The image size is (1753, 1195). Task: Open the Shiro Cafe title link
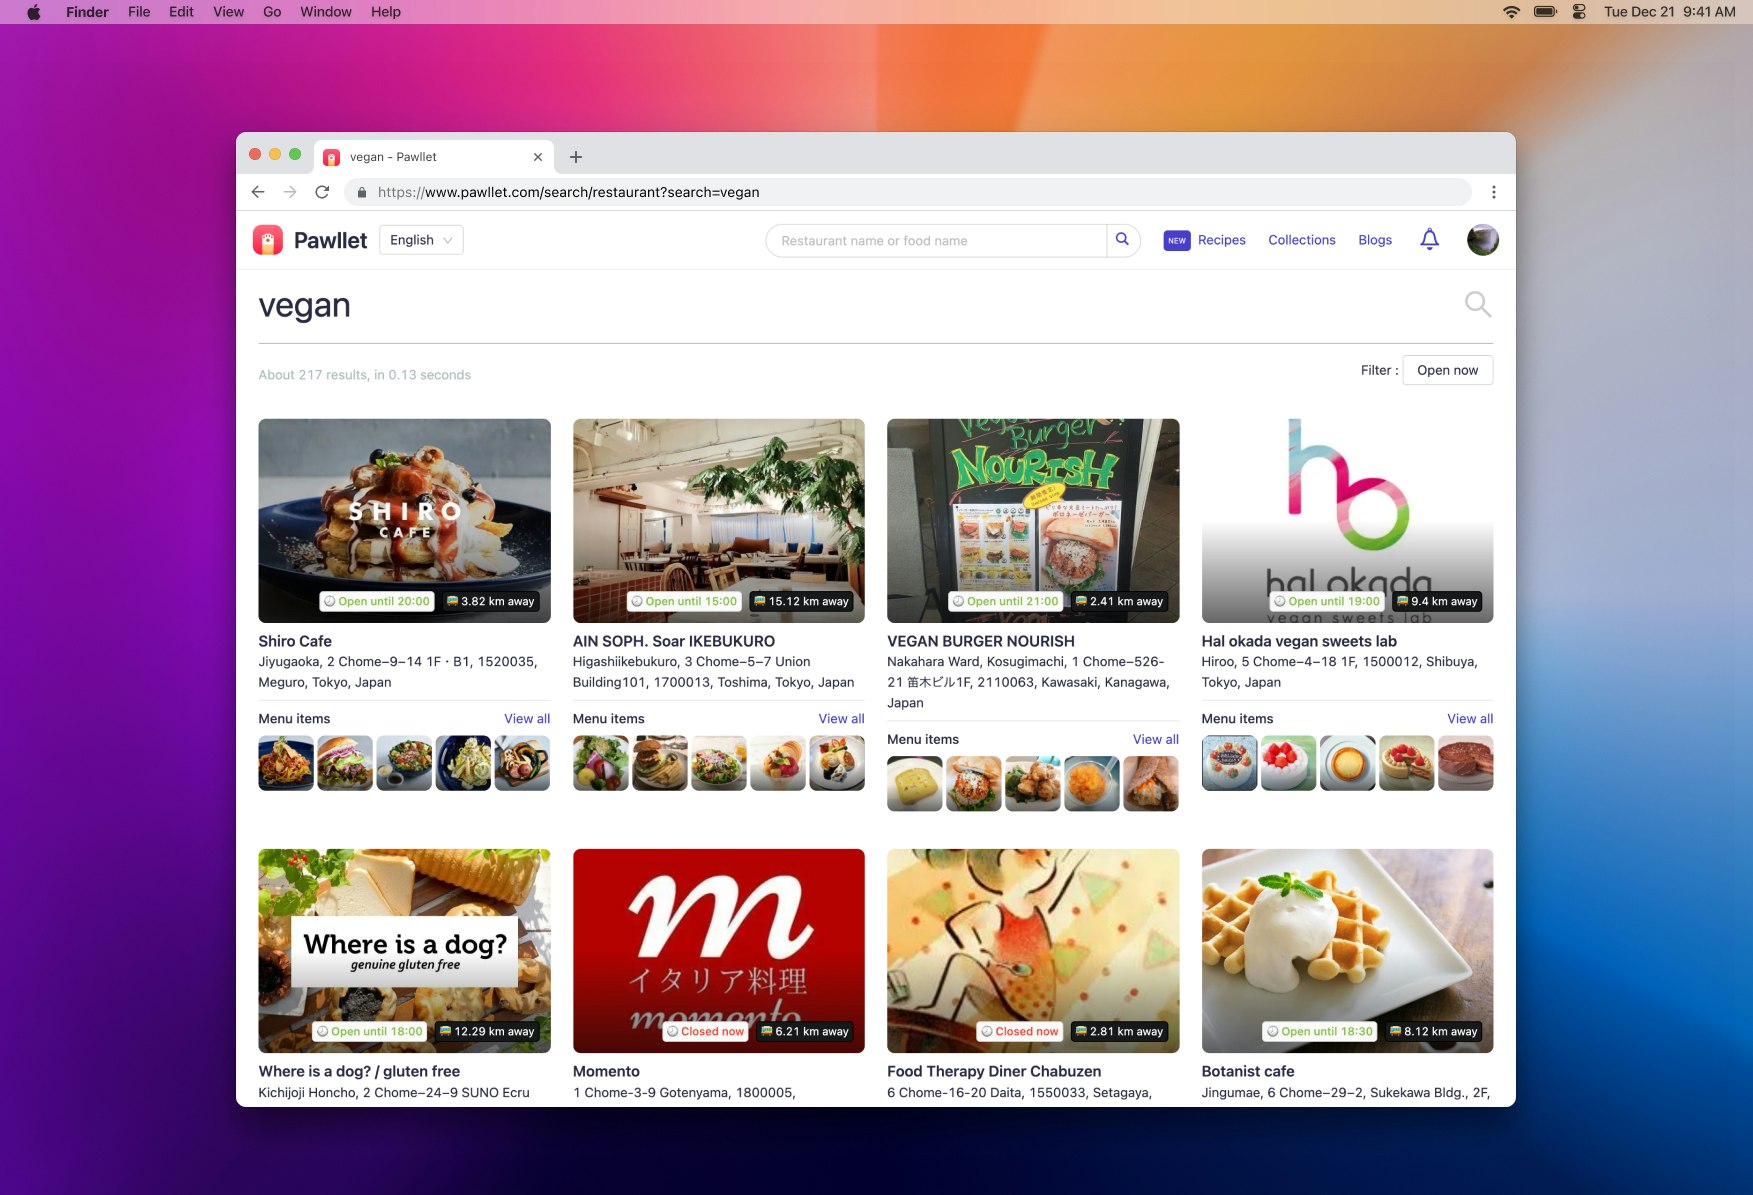[295, 641]
